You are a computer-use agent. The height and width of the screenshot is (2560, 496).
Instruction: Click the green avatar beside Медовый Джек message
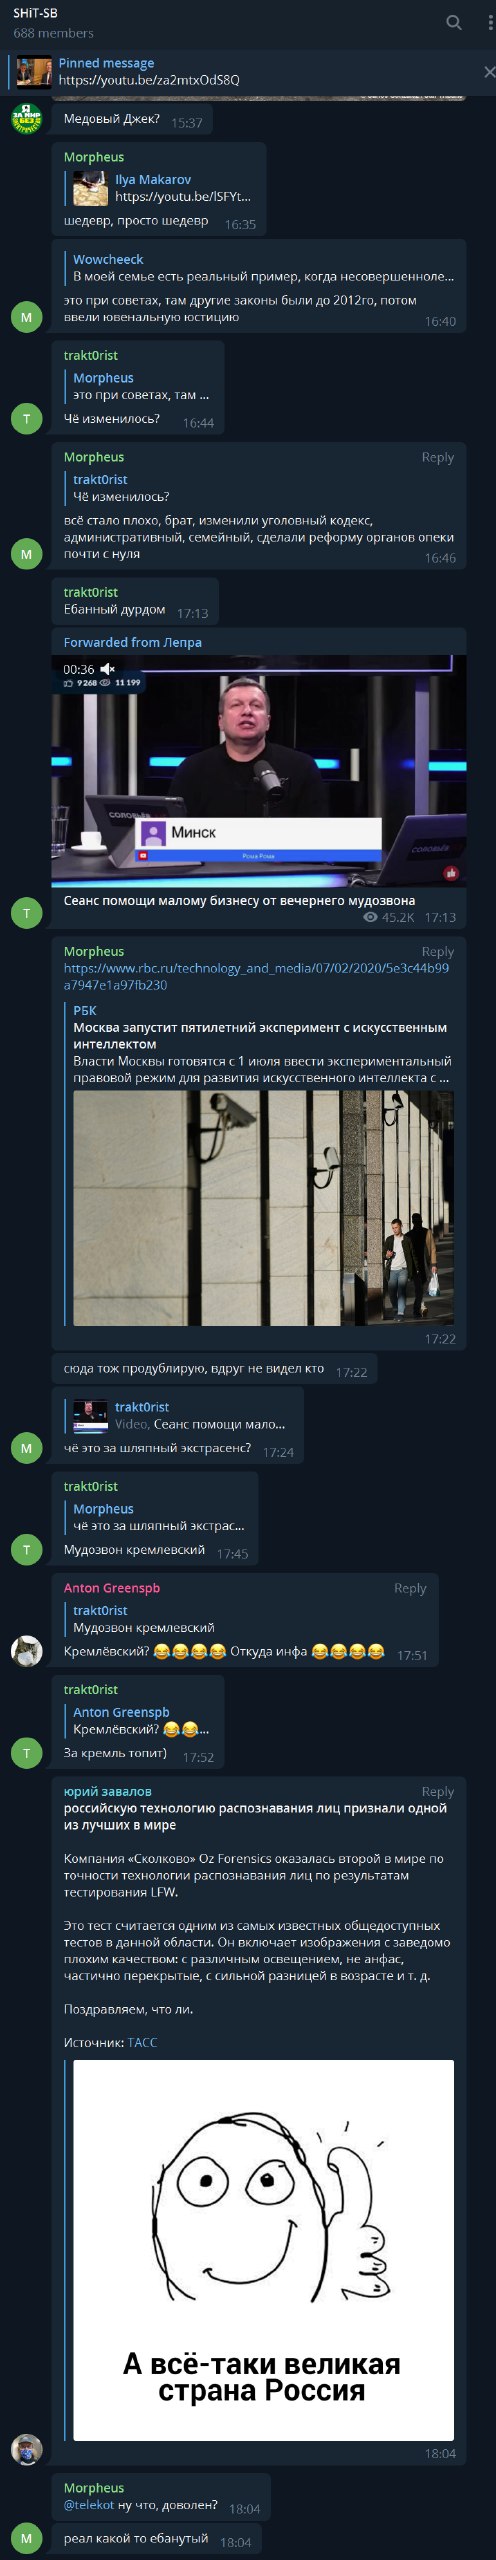pos(26,118)
